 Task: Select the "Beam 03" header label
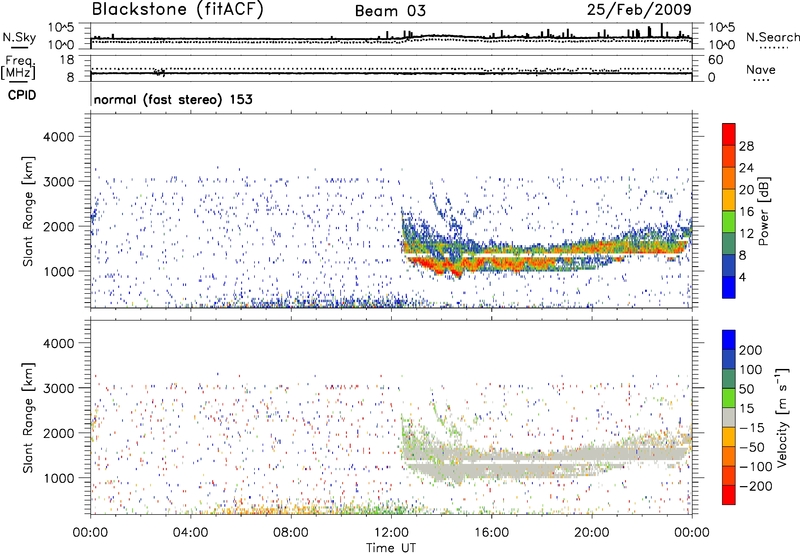coord(390,11)
